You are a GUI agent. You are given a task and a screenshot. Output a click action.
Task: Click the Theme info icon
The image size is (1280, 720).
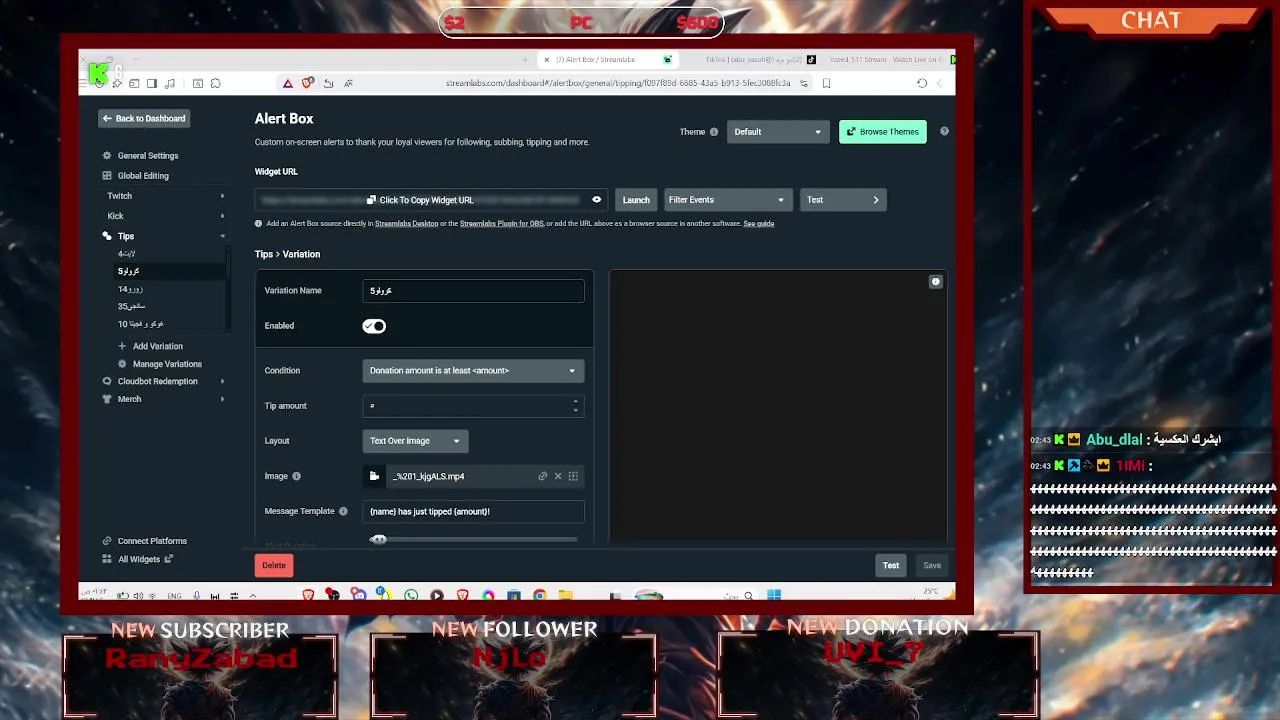coord(714,132)
